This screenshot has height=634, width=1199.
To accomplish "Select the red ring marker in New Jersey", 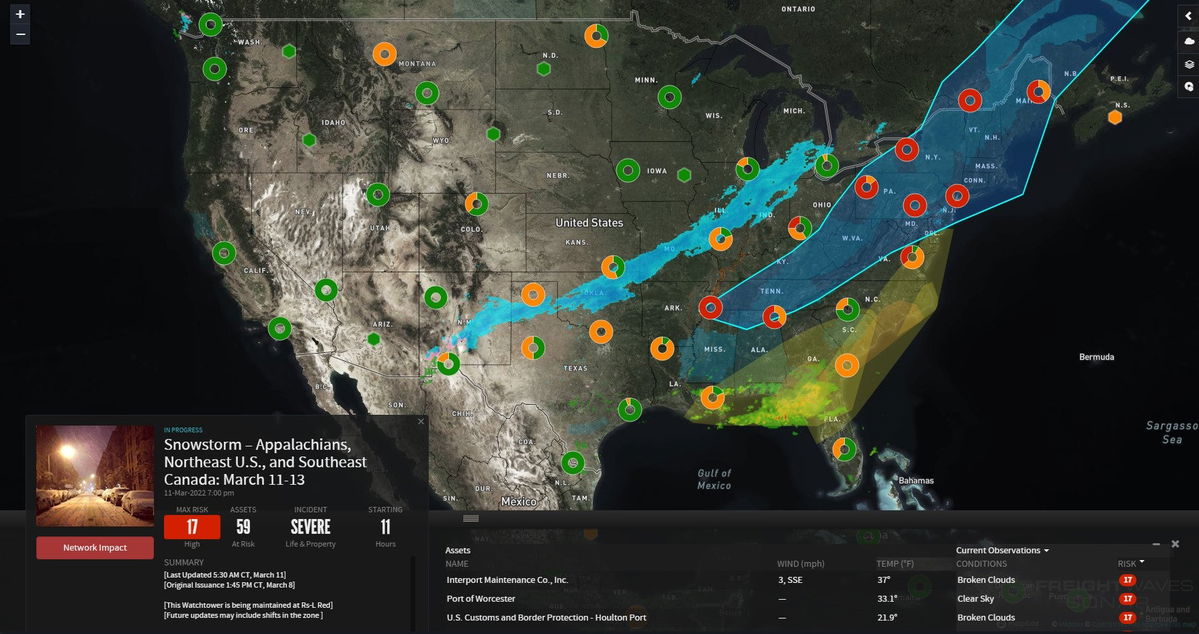I will pyautogui.click(x=957, y=196).
